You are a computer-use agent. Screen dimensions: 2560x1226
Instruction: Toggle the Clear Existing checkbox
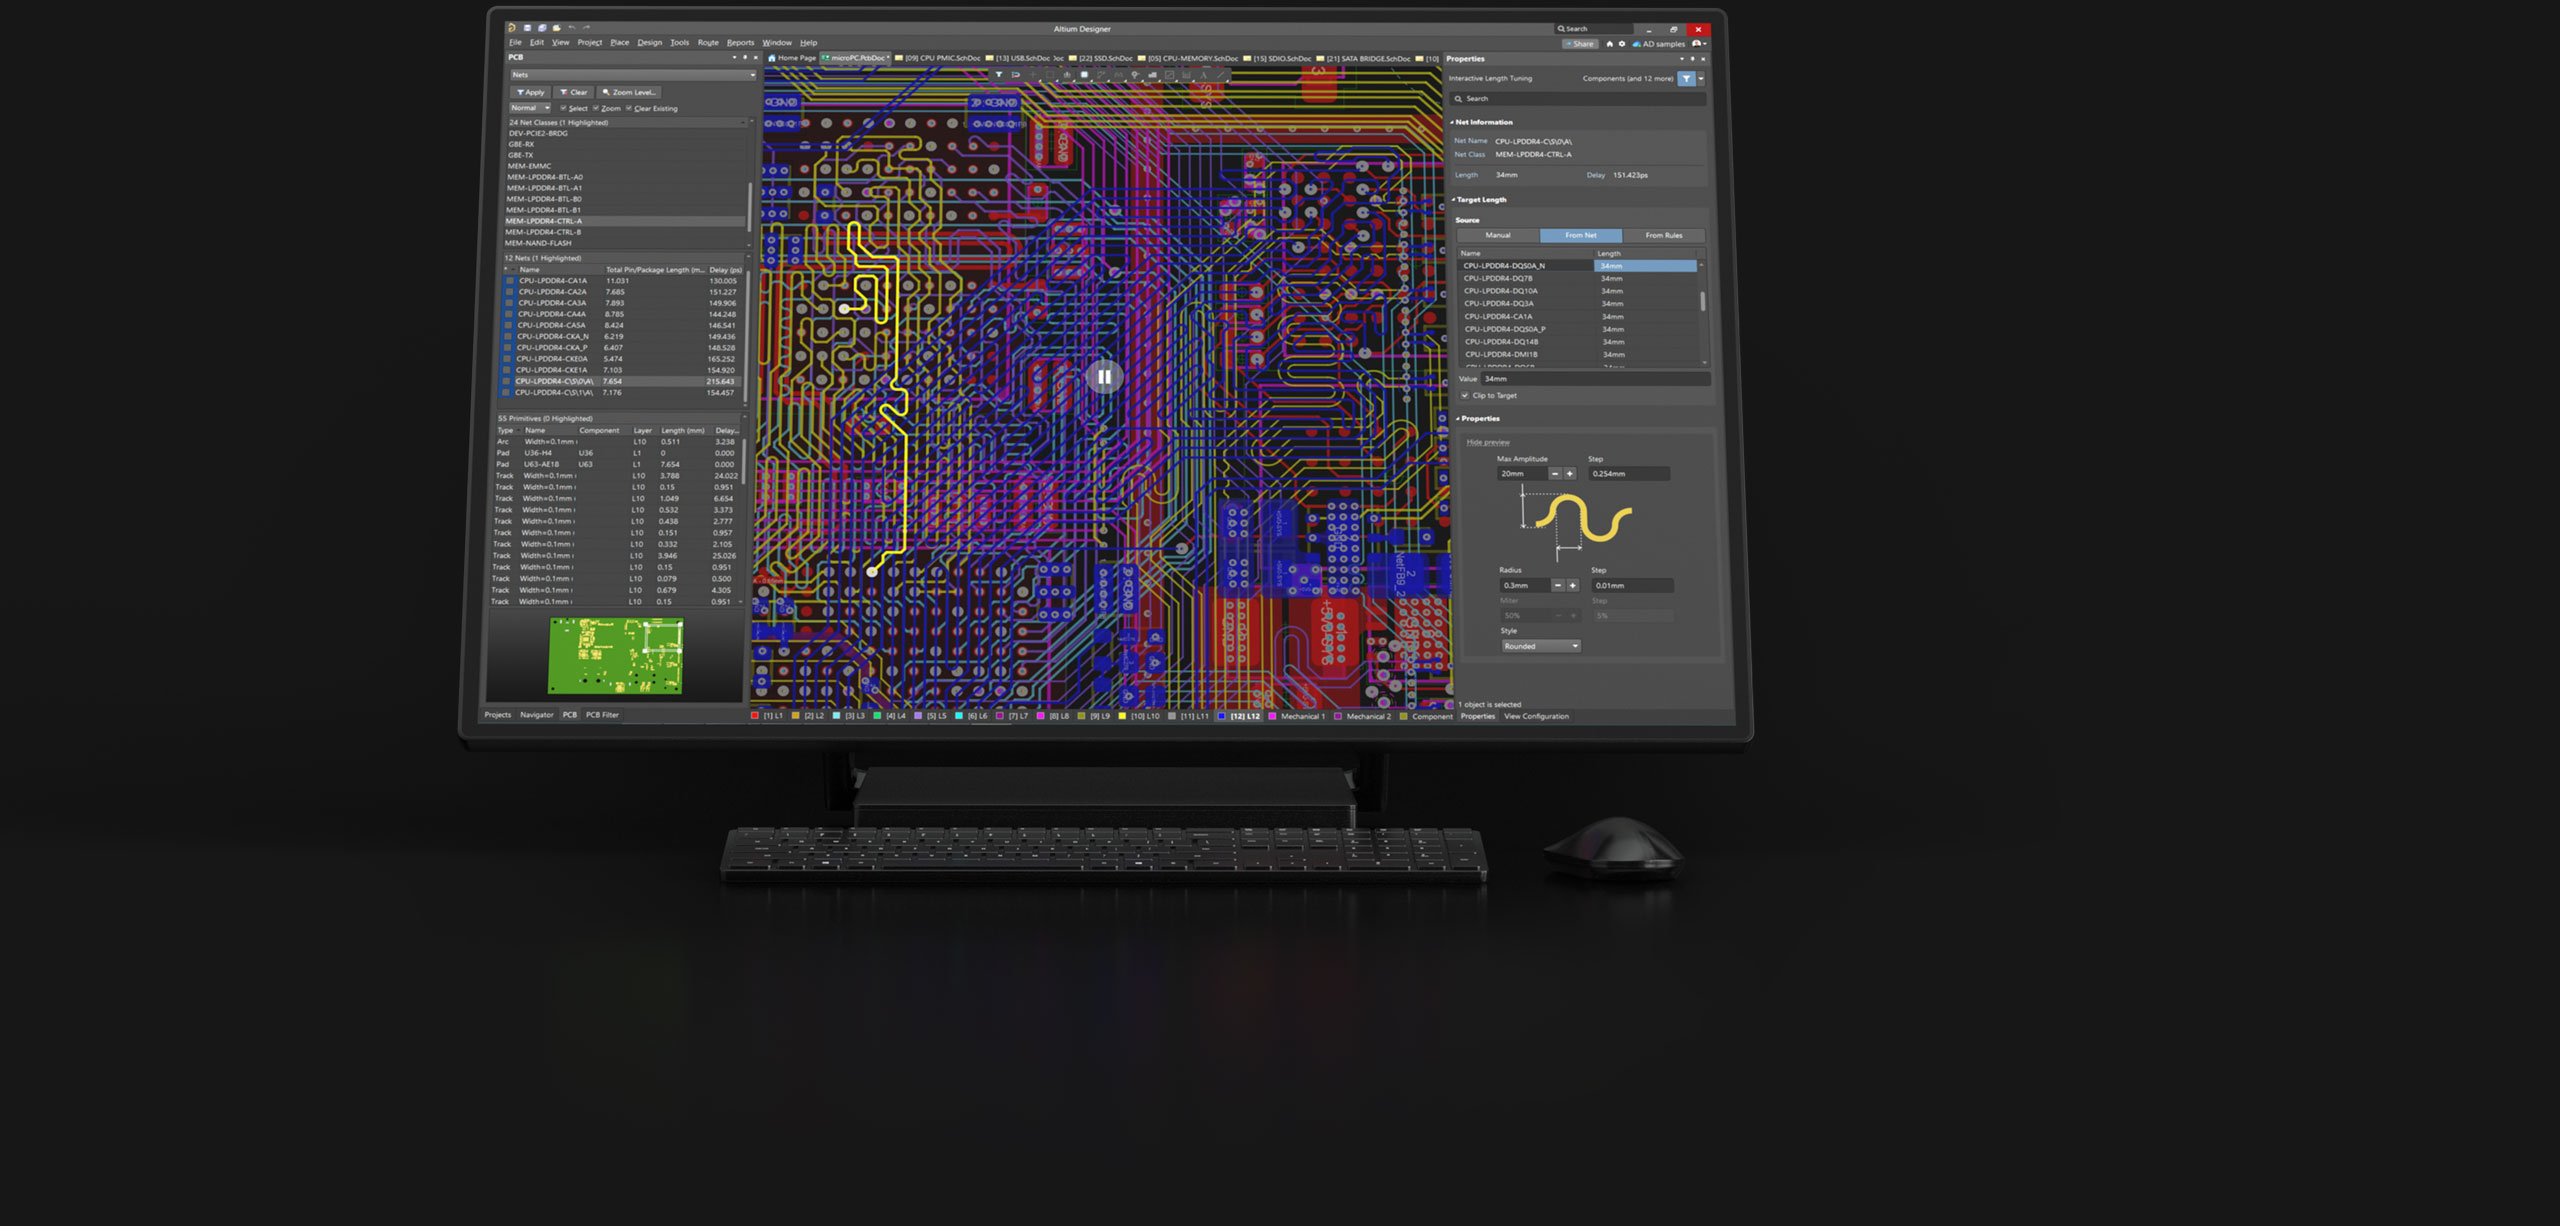coord(629,108)
